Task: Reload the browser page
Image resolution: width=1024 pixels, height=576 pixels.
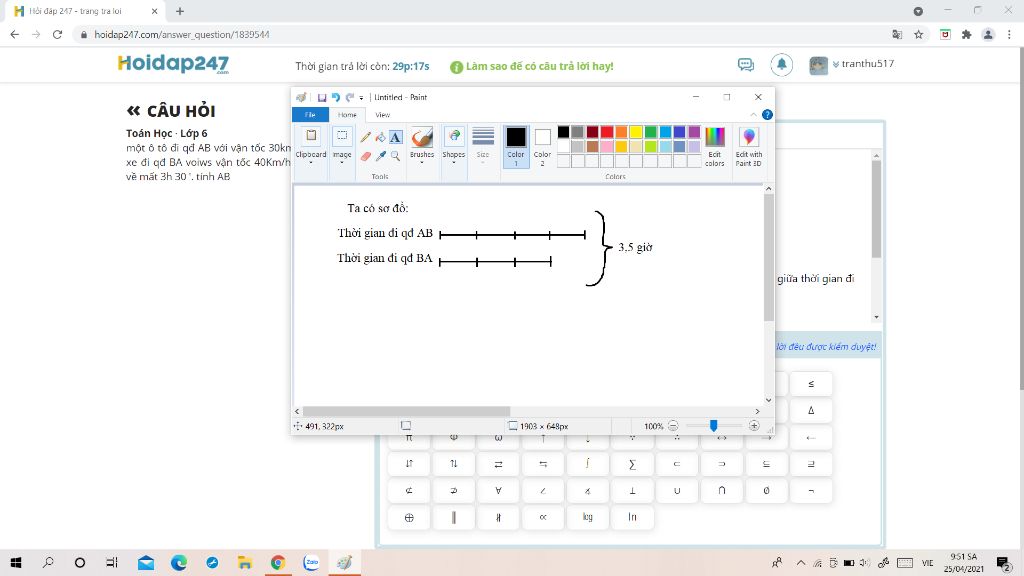Action: (x=57, y=35)
